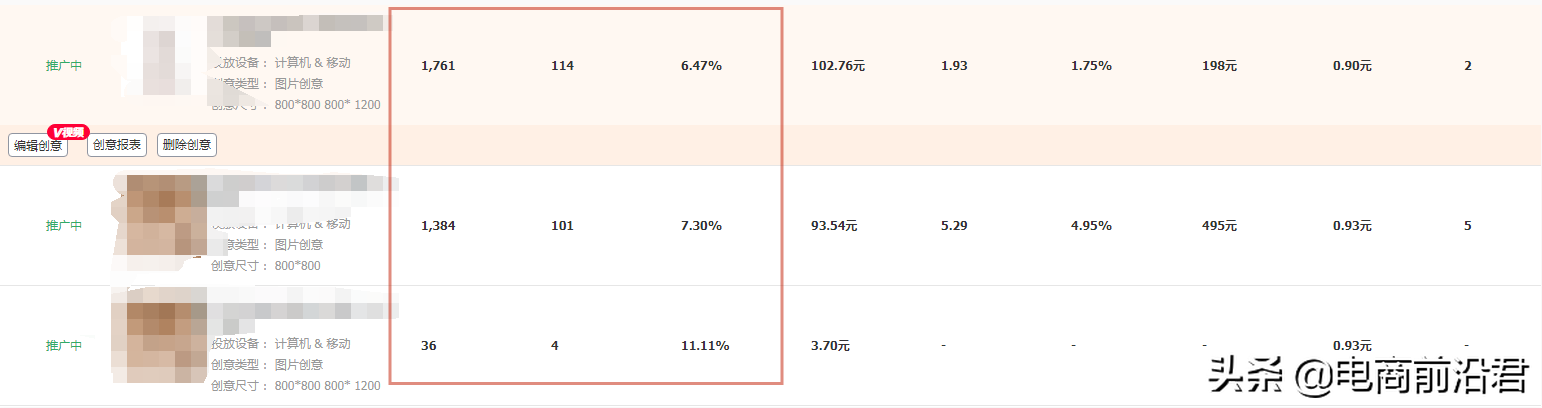Click the 11.11% click-rate cell

704,346
